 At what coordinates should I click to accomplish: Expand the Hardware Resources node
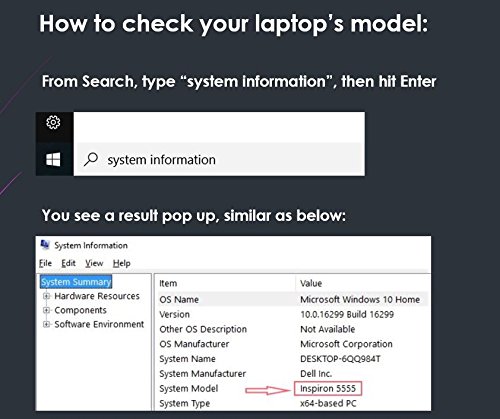point(47,296)
